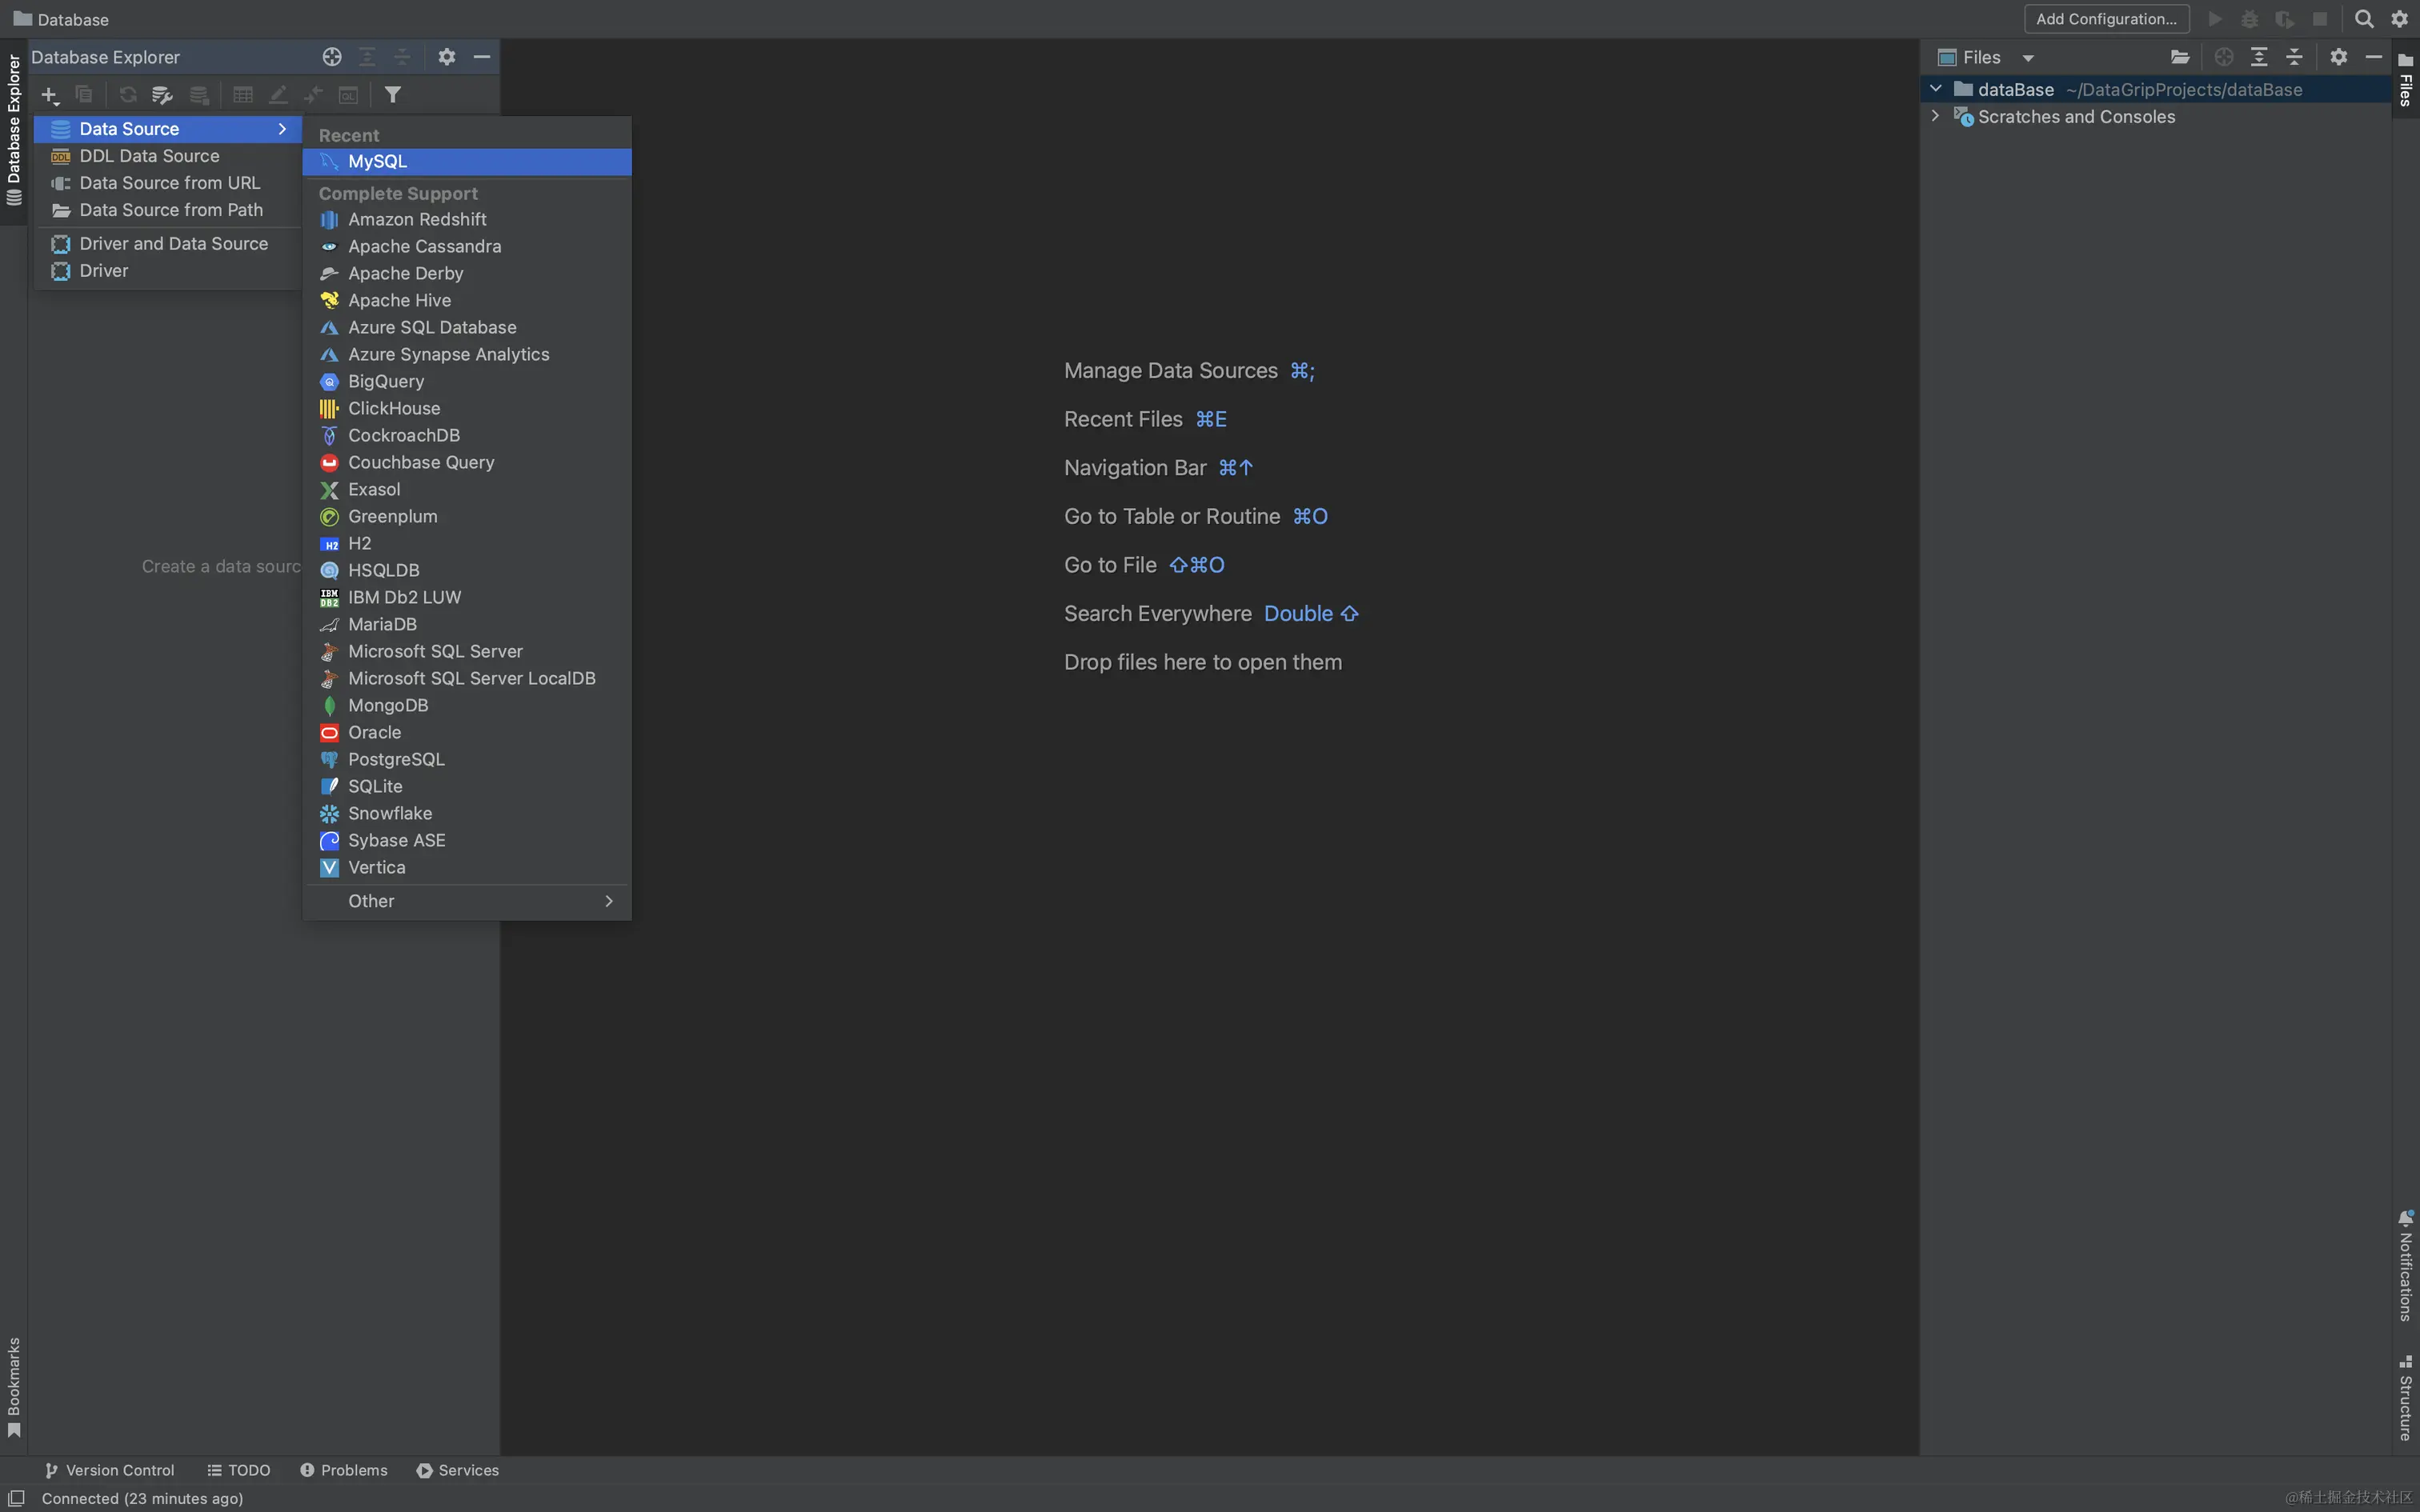
Task: Click the Add Configuration... button
Action: point(2106,19)
